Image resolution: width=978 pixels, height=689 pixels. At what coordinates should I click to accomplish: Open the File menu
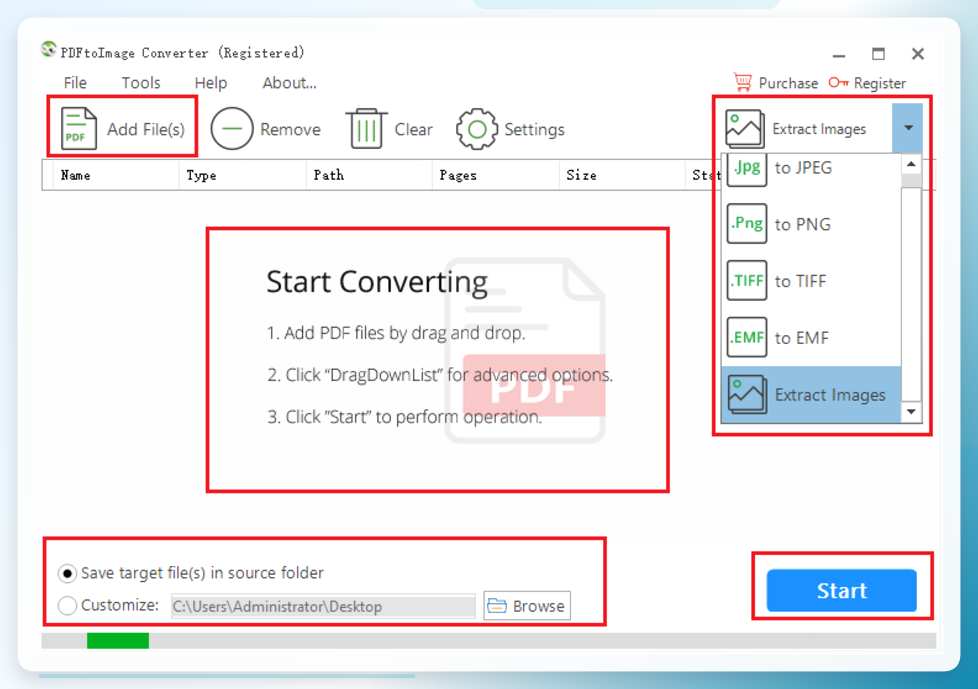(75, 83)
